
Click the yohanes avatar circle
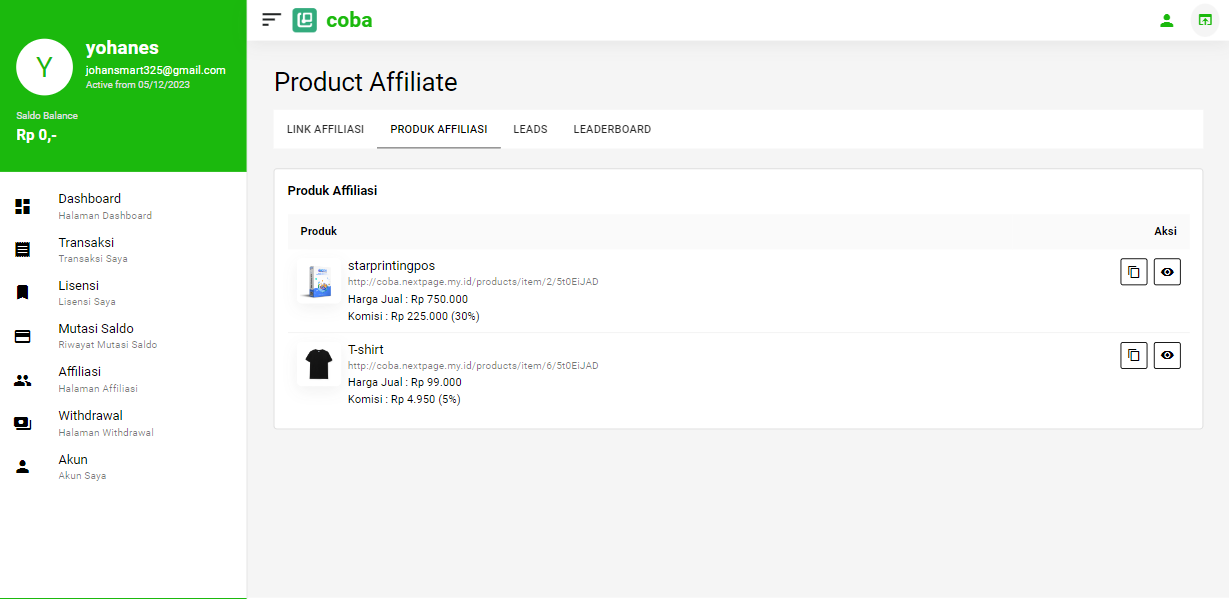44,66
